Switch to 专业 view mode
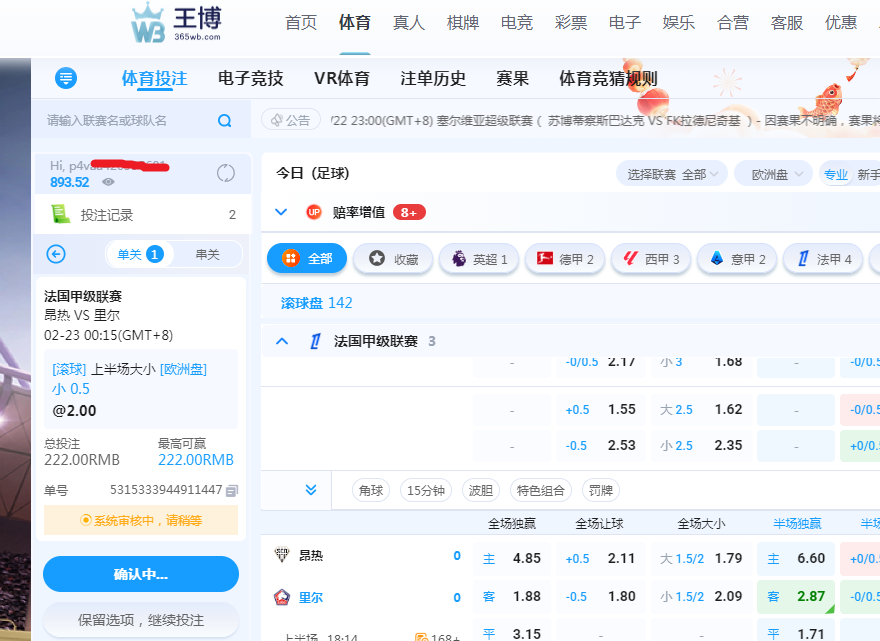880x641 pixels. pyautogui.click(x=835, y=174)
